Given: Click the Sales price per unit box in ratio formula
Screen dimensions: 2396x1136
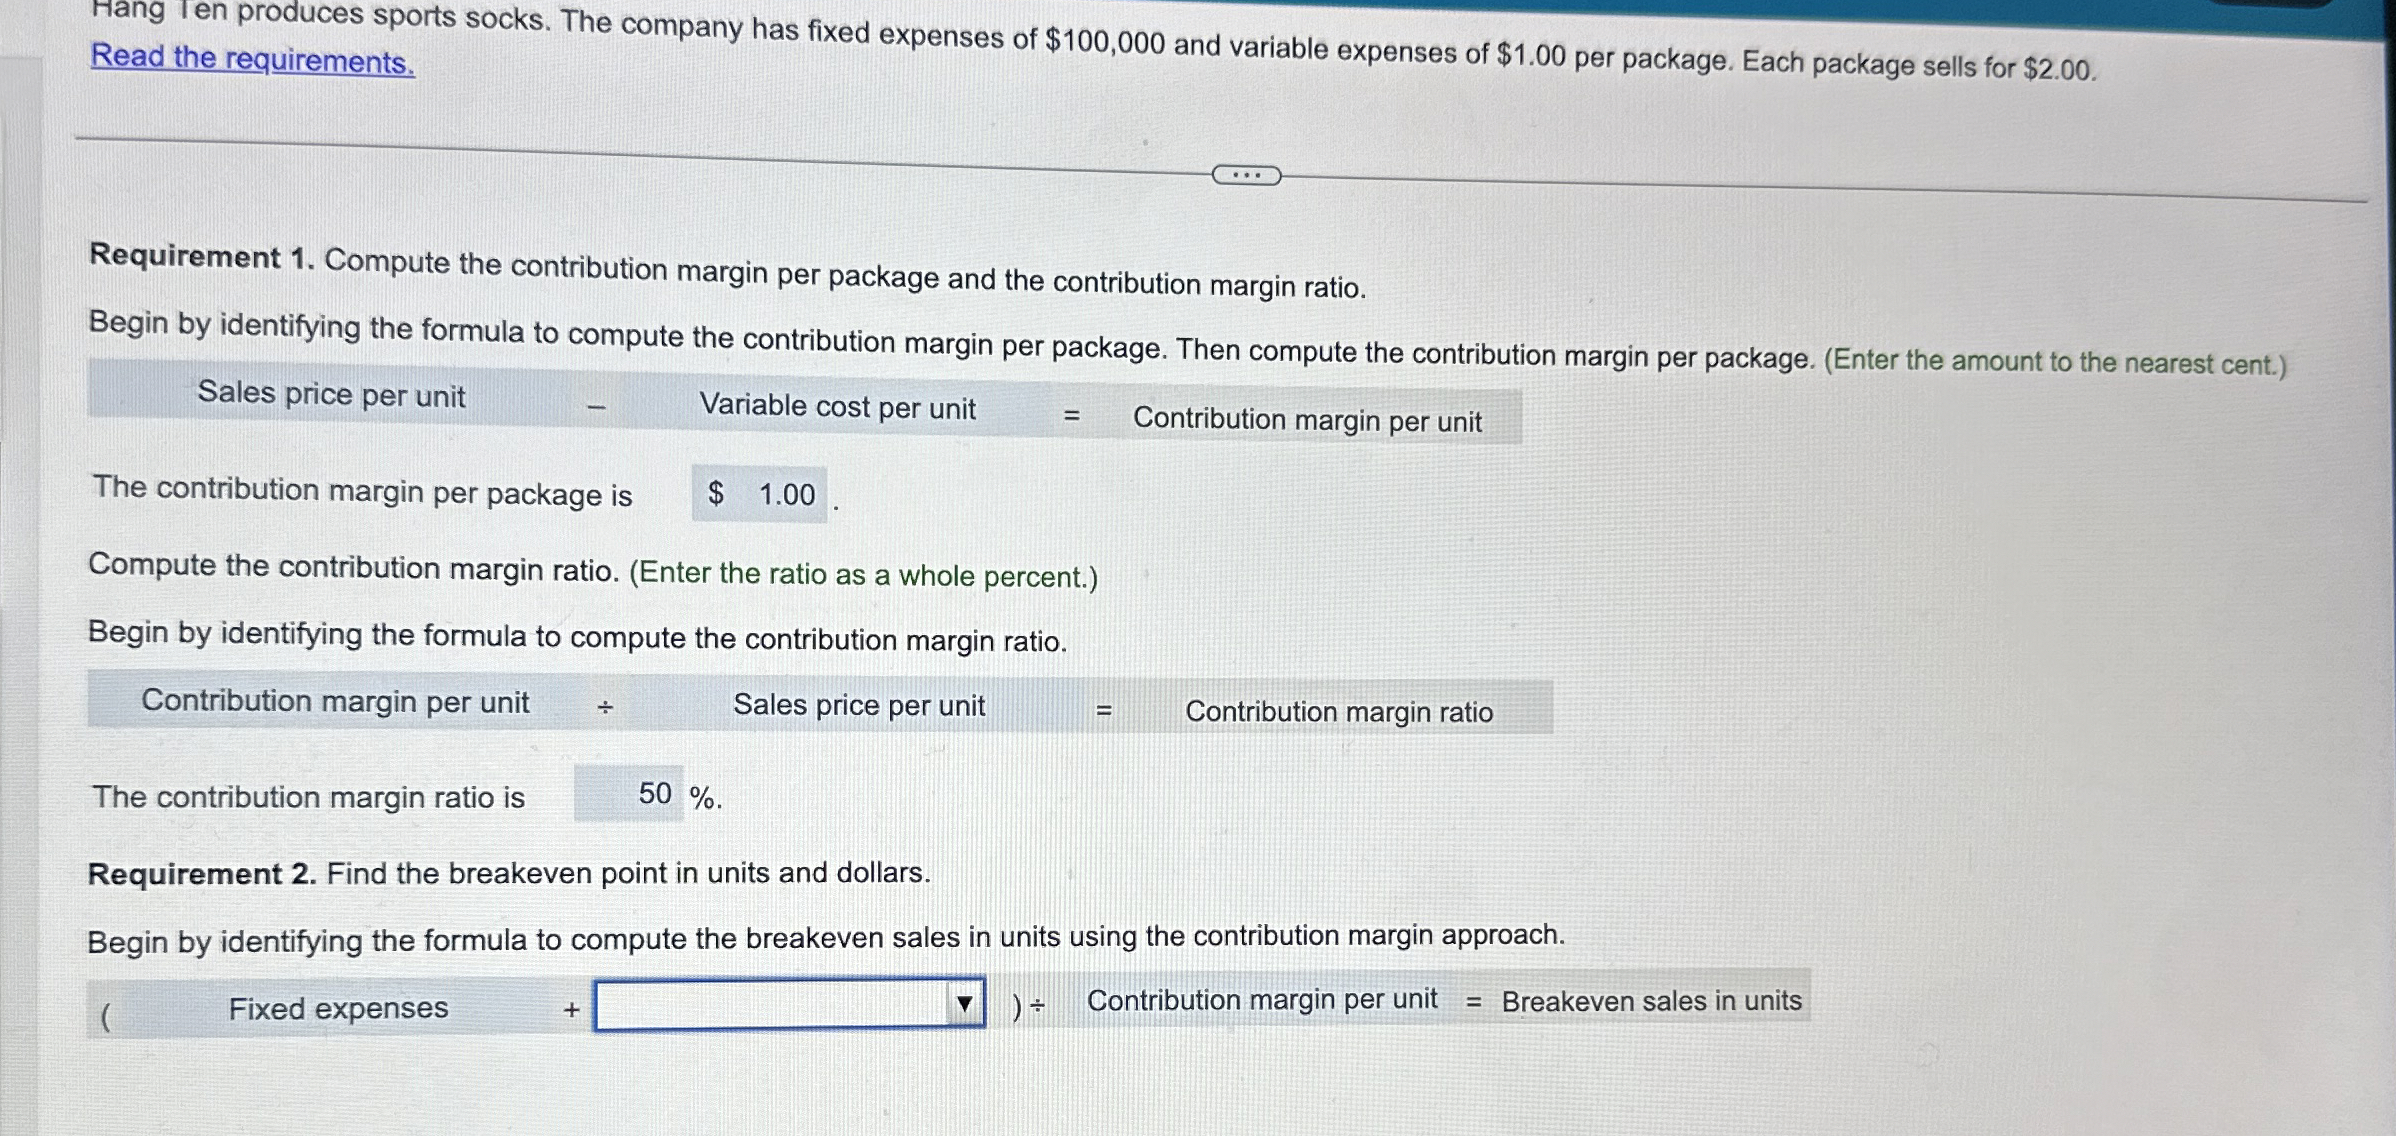Looking at the screenshot, I should 858,705.
